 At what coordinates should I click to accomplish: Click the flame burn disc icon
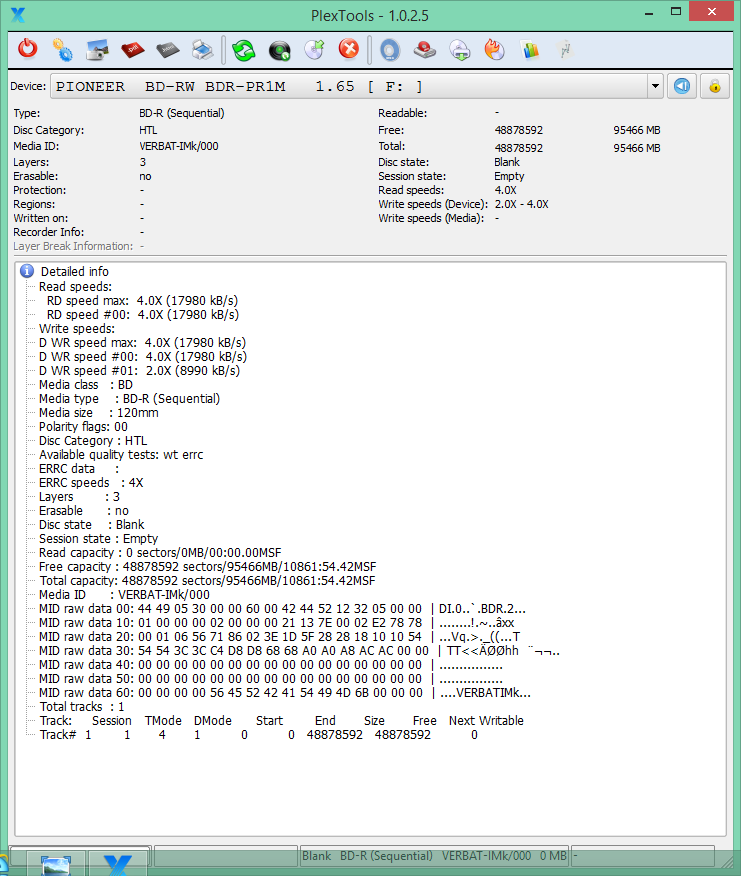[x=495, y=49]
